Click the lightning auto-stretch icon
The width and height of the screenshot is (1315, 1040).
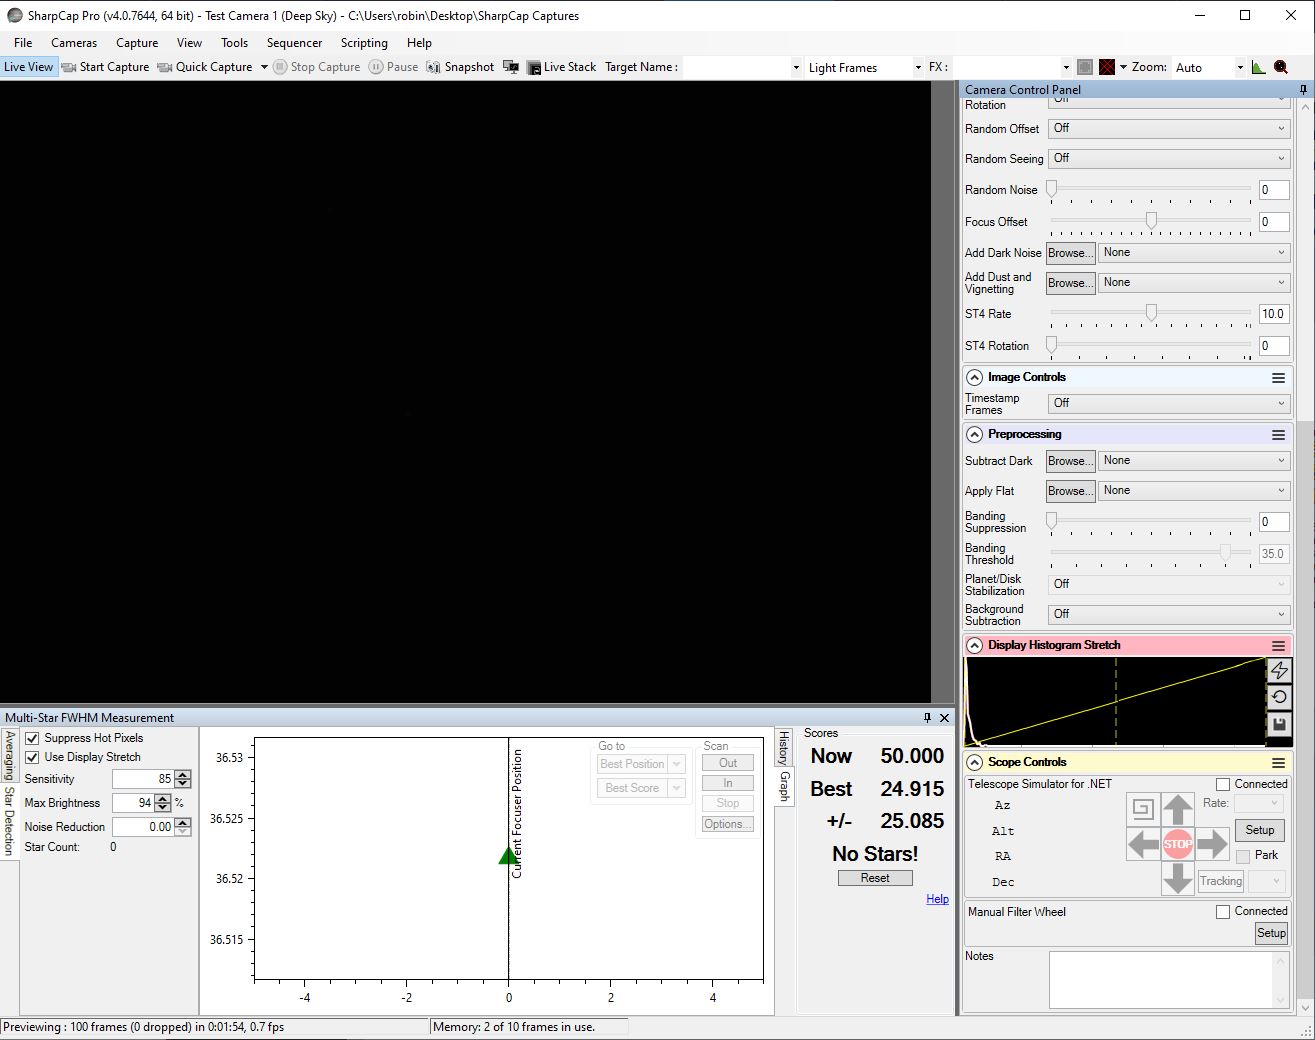[x=1279, y=670]
